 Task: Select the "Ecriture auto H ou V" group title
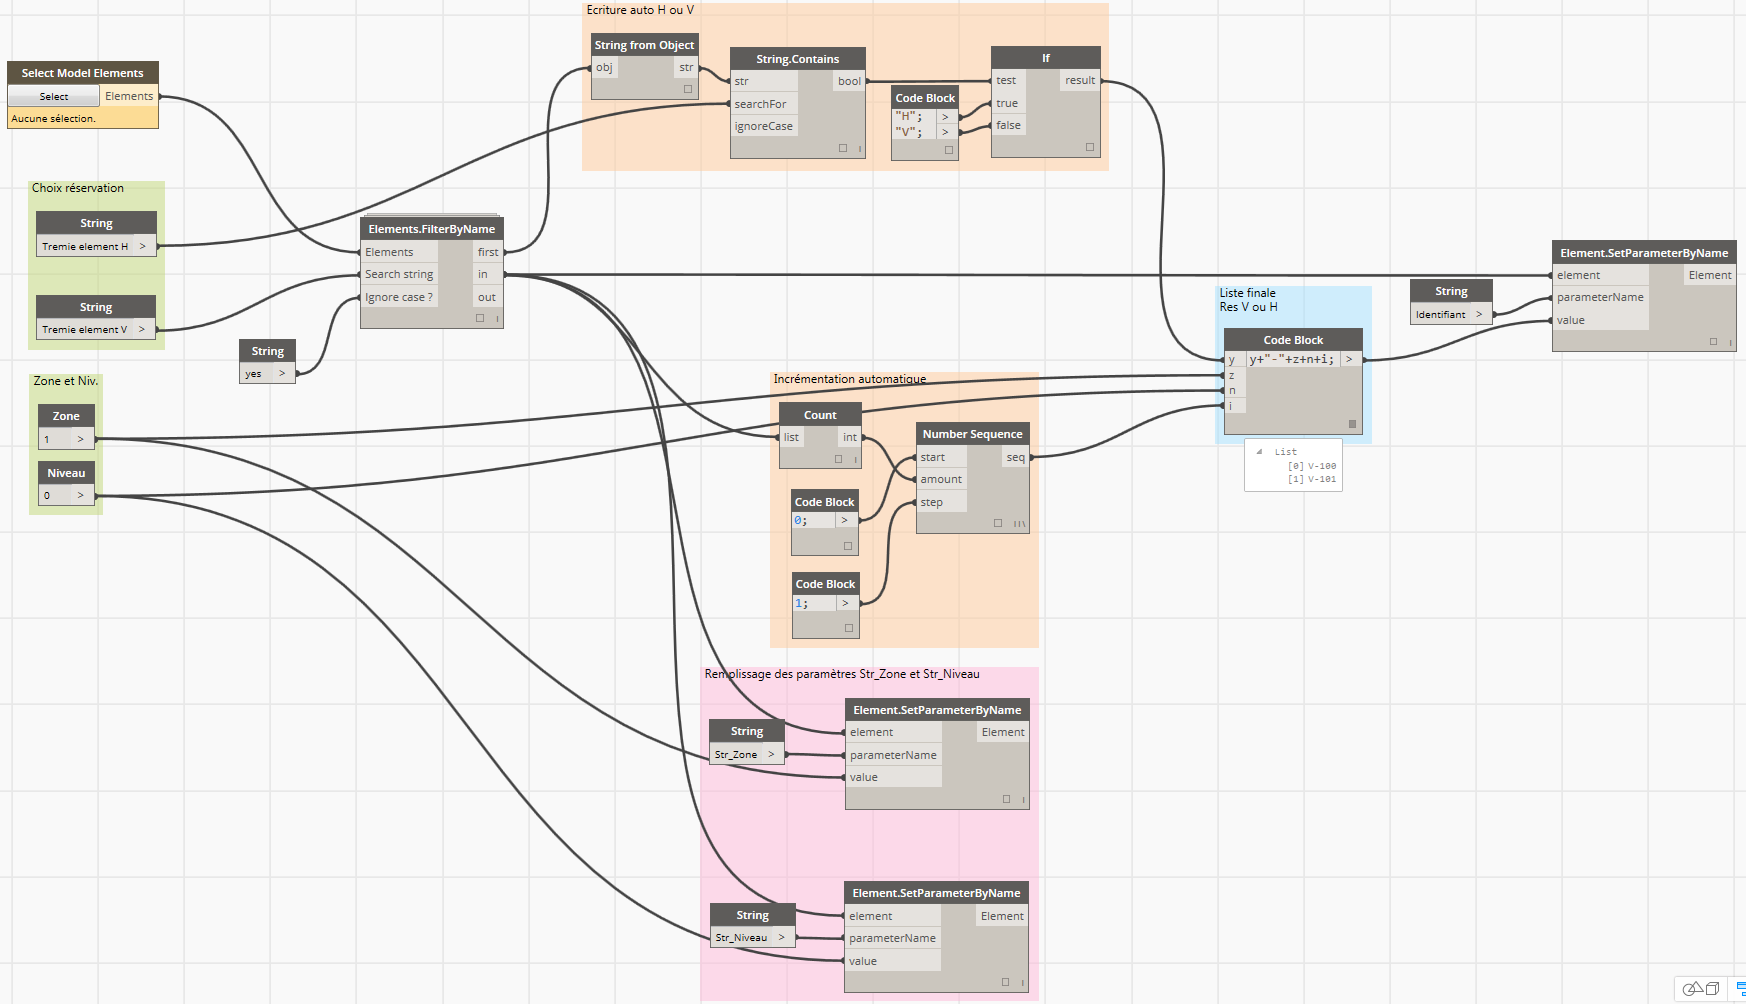click(640, 10)
